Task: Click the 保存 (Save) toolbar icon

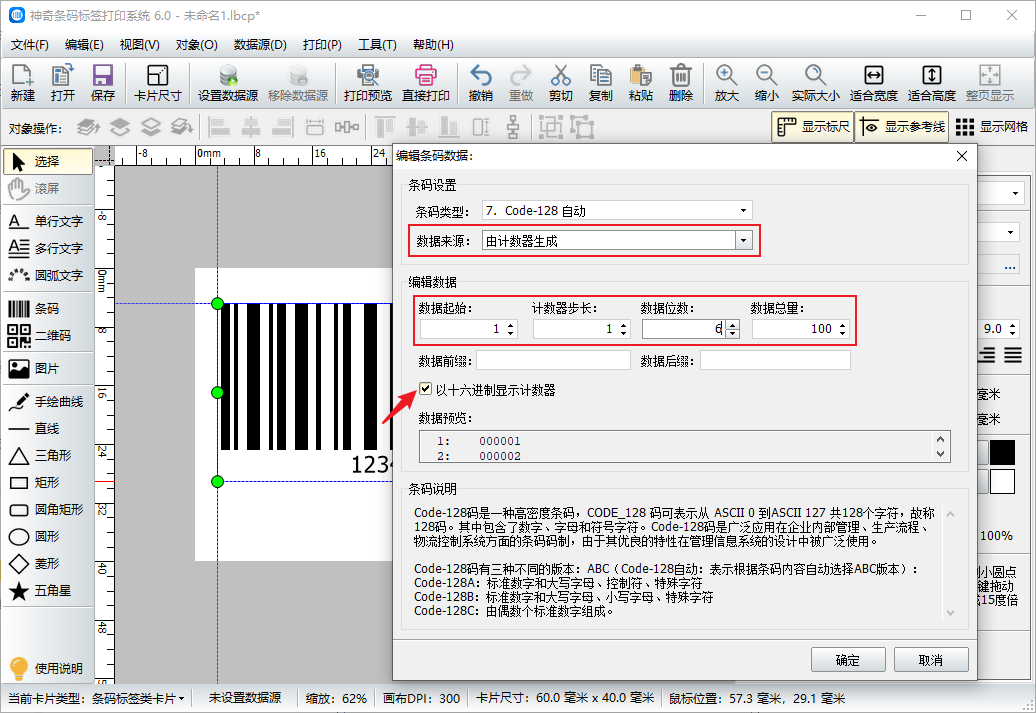Action: click(102, 83)
